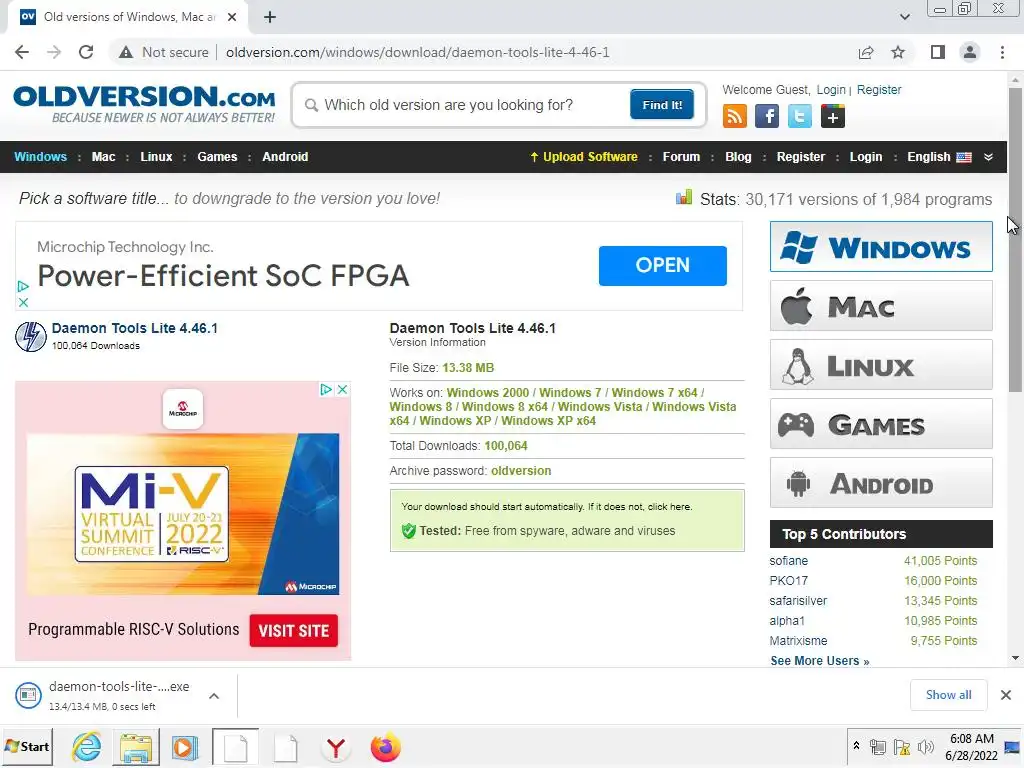Image resolution: width=1024 pixels, height=768 pixels.
Task: Click the browser back arrow
Action: click(x=22, y=52)
